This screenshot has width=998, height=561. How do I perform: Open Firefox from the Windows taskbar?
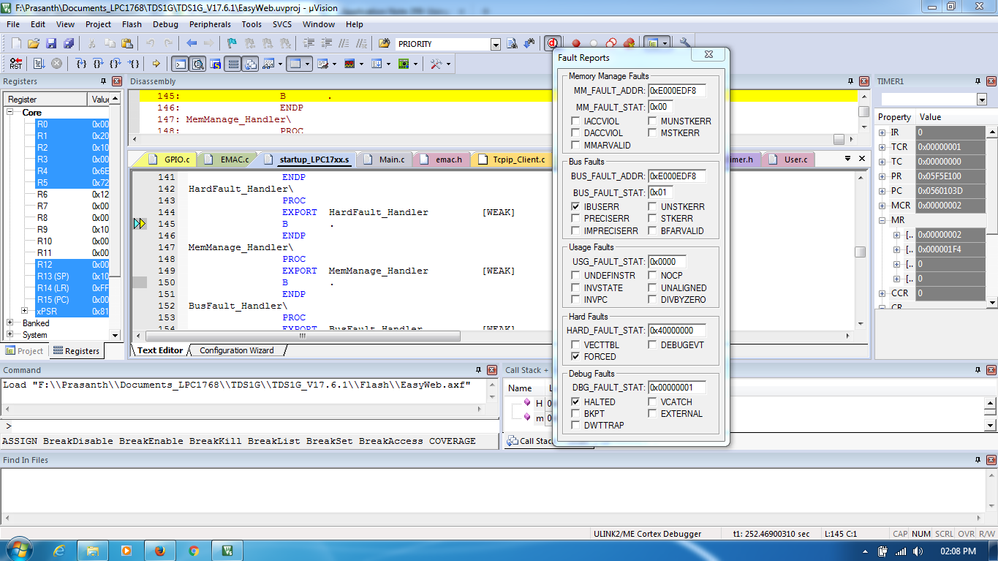[160, 550]
